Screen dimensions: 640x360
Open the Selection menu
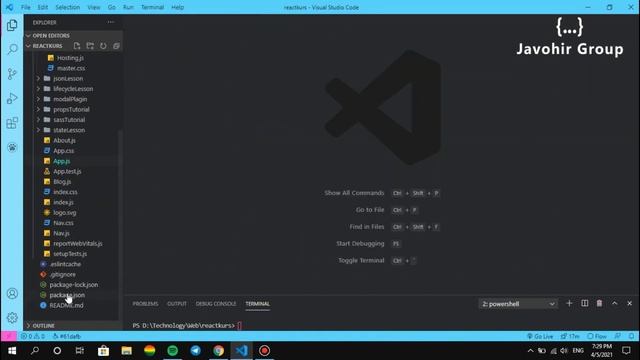pyautogui.click(x=67, y=7)
